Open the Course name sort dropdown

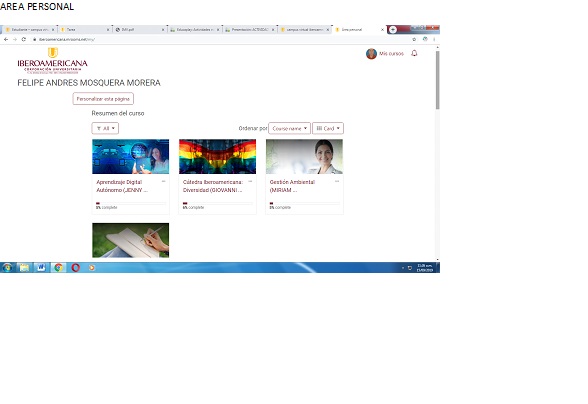[290, 128]
